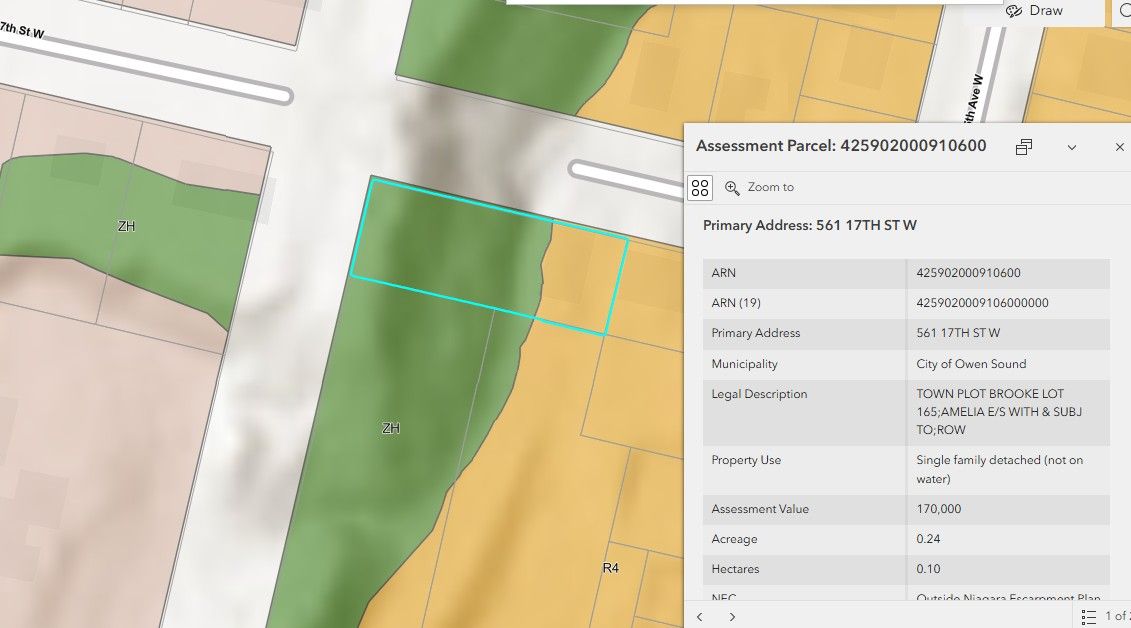The image size is (1131, 628).
Task: Click Zoom to for selected parcel
Action: point(759,187)
